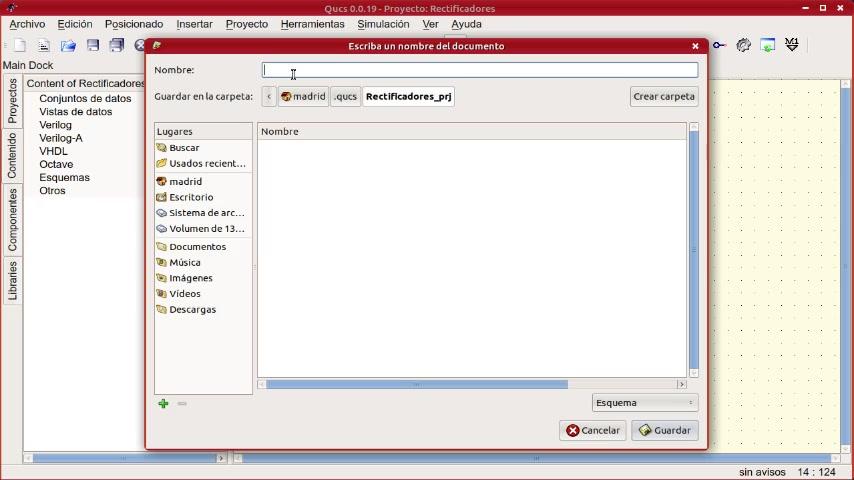Switch to the Libraries side tab

(x=13, y=281)
